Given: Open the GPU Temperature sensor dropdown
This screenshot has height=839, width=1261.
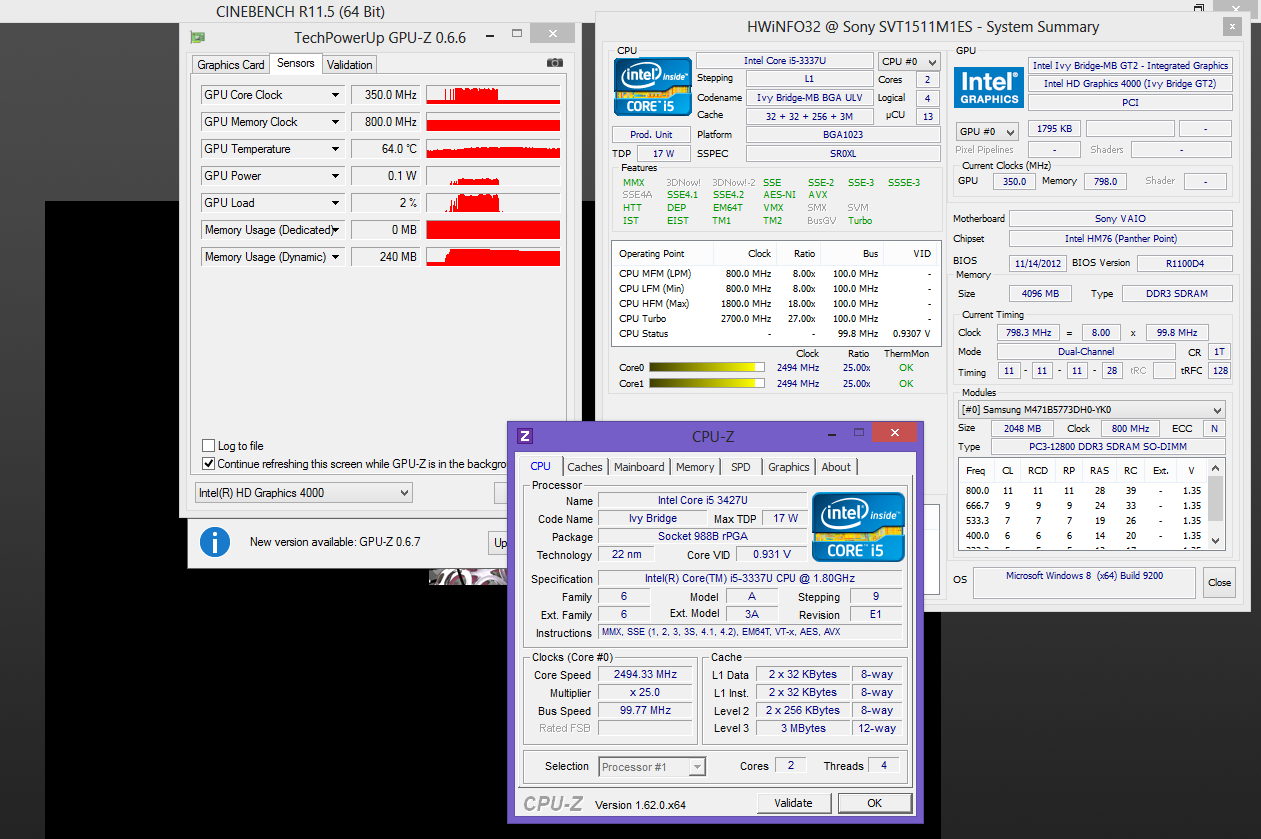Looking at the screenshot, I should 336,149.
